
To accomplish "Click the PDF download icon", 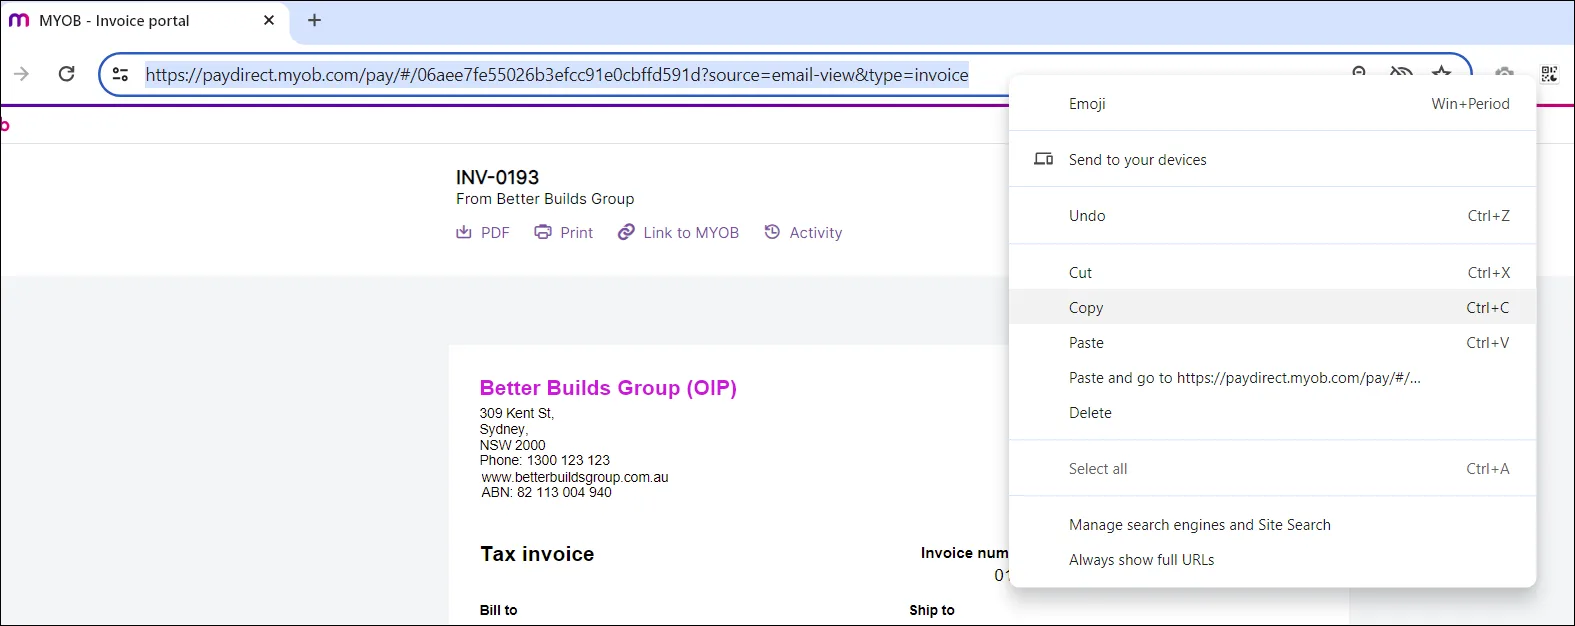I will (x=464, y=232).
